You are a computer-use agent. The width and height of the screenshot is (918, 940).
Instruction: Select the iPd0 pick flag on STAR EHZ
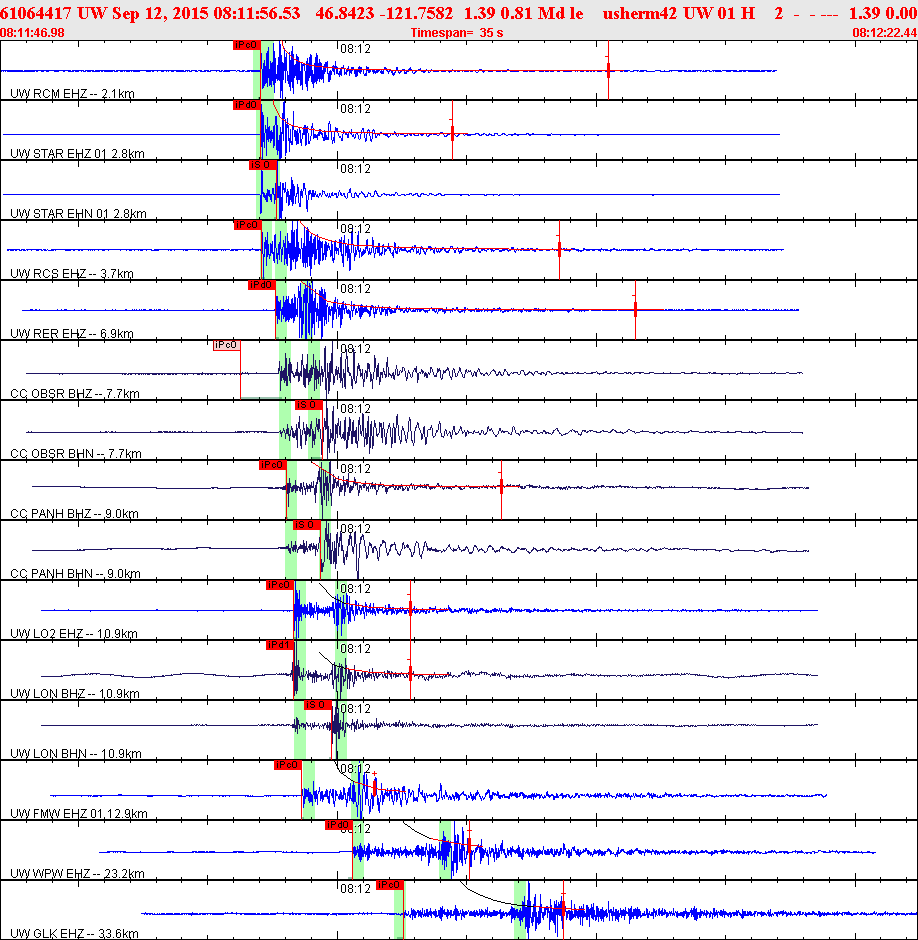click(x=246, y=105)
